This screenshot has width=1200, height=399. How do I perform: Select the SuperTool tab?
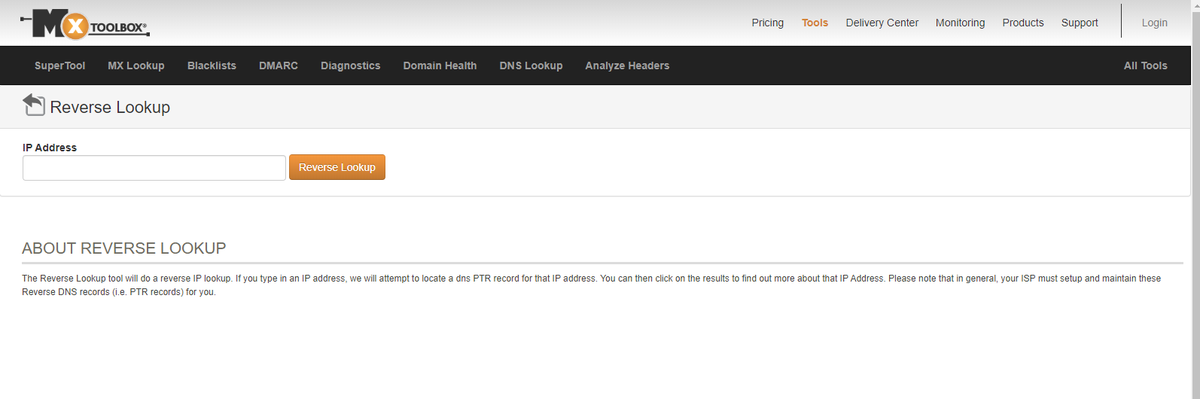pos(60,66)
